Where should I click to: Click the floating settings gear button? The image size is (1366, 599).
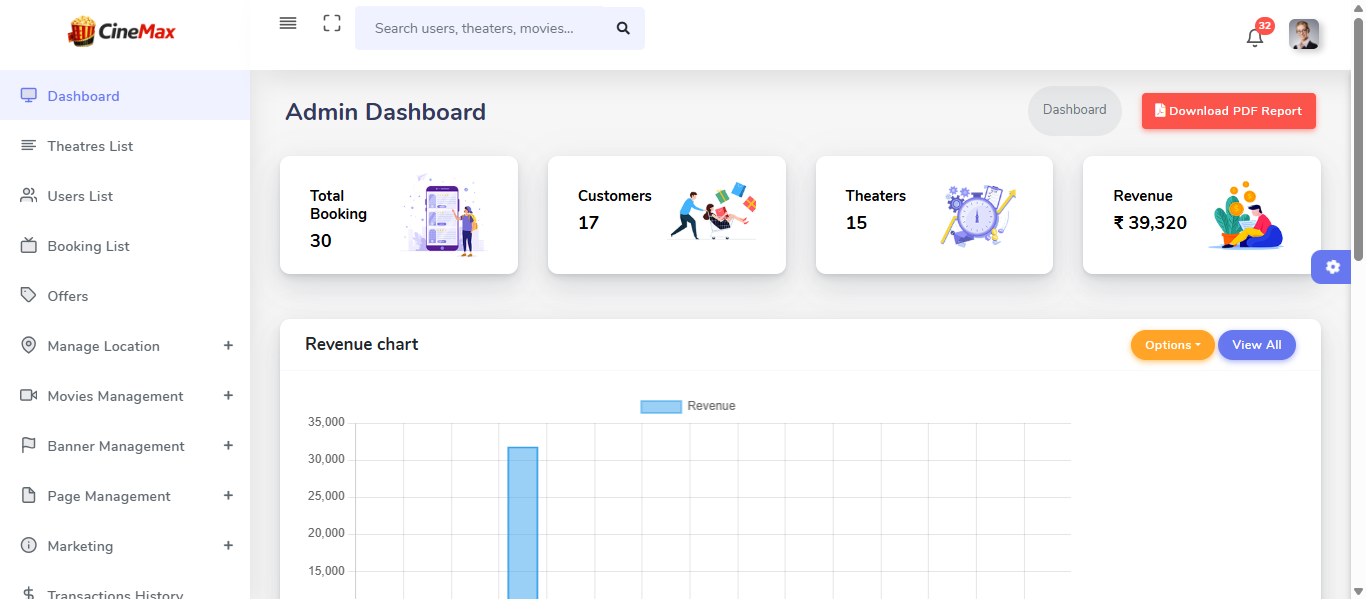click(1332, 267)
